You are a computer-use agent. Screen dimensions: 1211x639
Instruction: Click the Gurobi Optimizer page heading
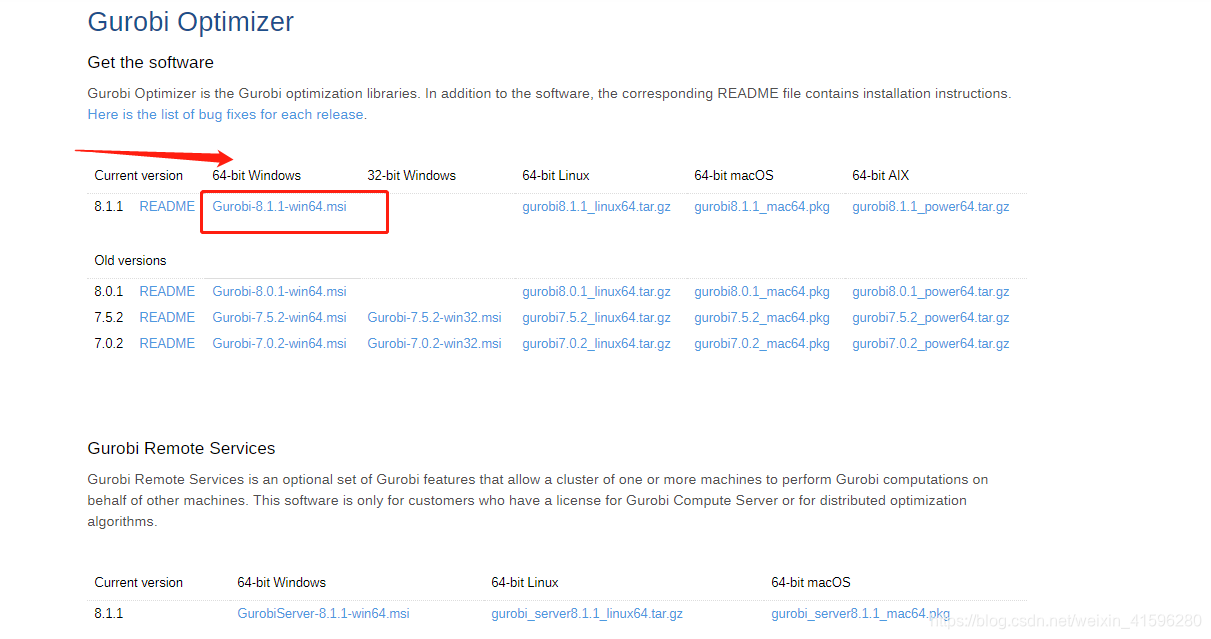[191, 21]
